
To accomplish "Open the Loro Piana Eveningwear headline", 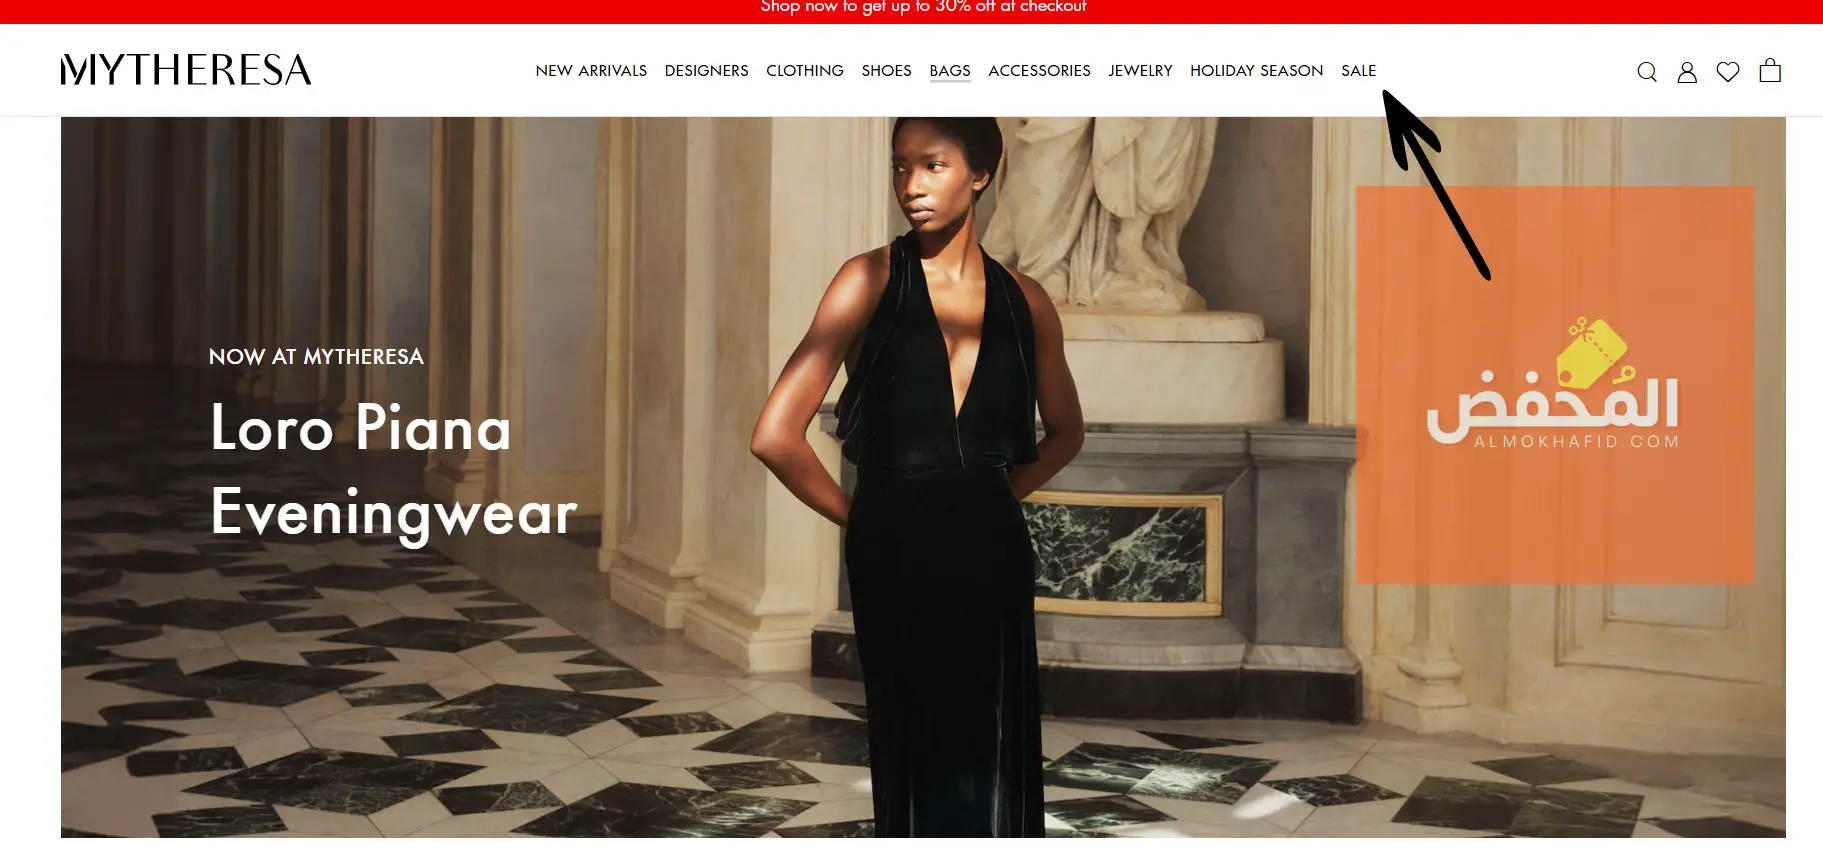I will (394, 471).
